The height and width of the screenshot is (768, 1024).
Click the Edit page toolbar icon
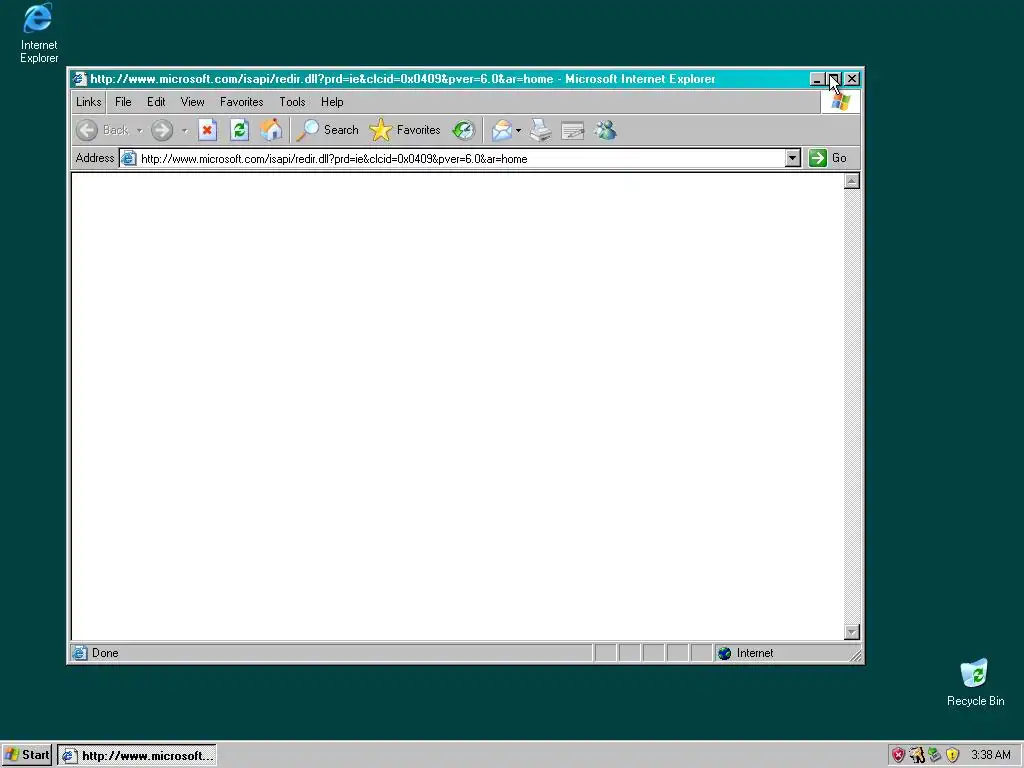click(572, 131)
